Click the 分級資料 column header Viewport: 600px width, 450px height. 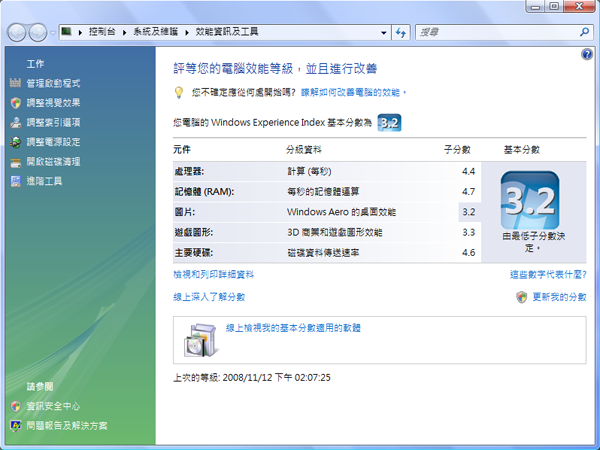303,150
